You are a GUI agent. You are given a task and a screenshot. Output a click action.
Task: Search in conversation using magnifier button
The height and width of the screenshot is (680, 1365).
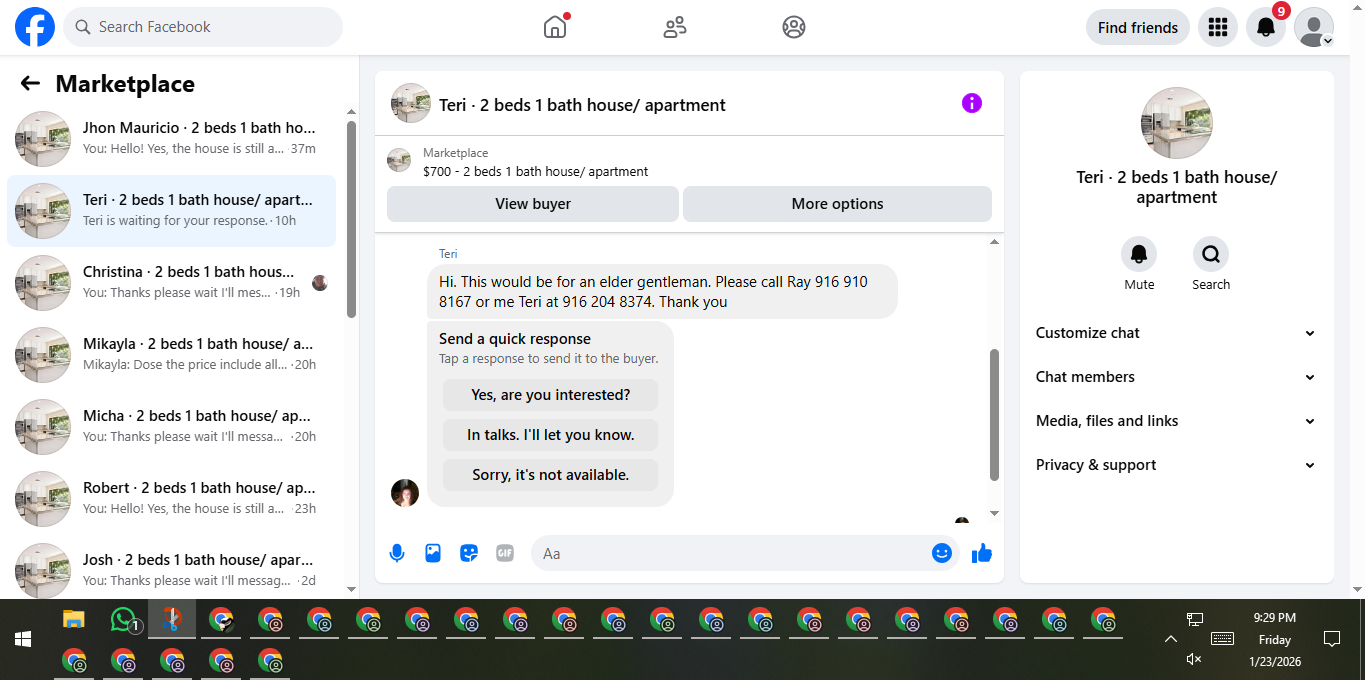1211,254
